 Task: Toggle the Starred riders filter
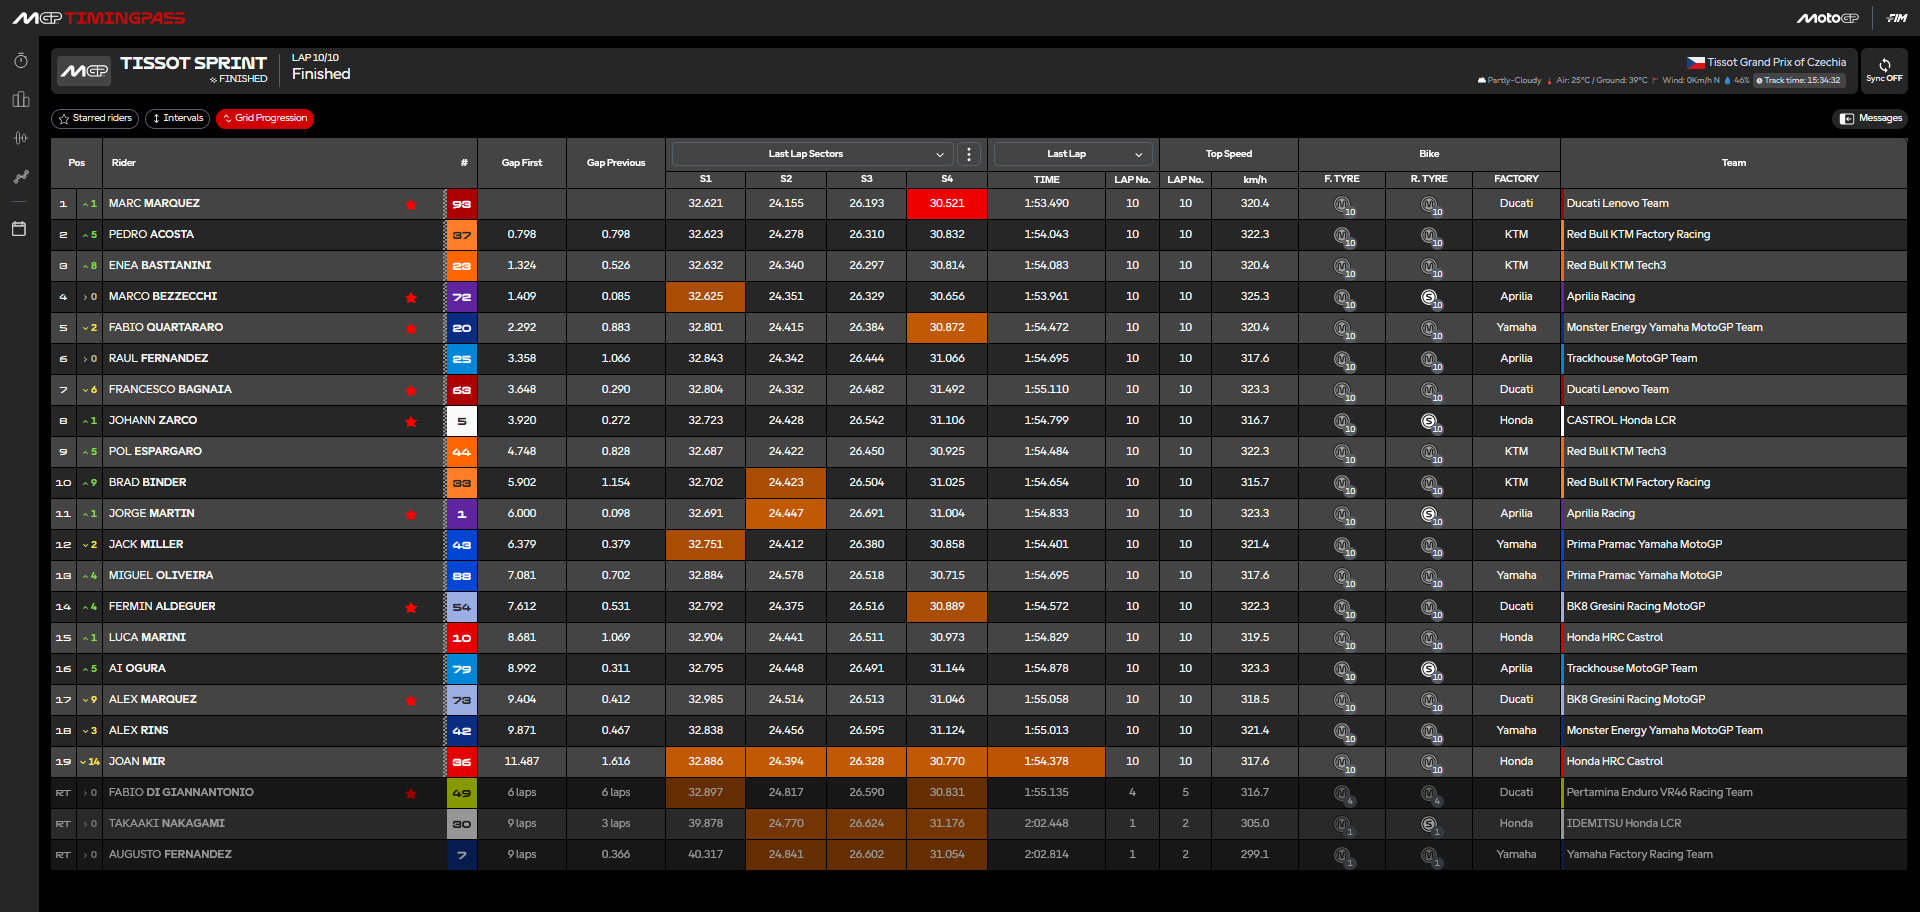[x=95, y=118]
